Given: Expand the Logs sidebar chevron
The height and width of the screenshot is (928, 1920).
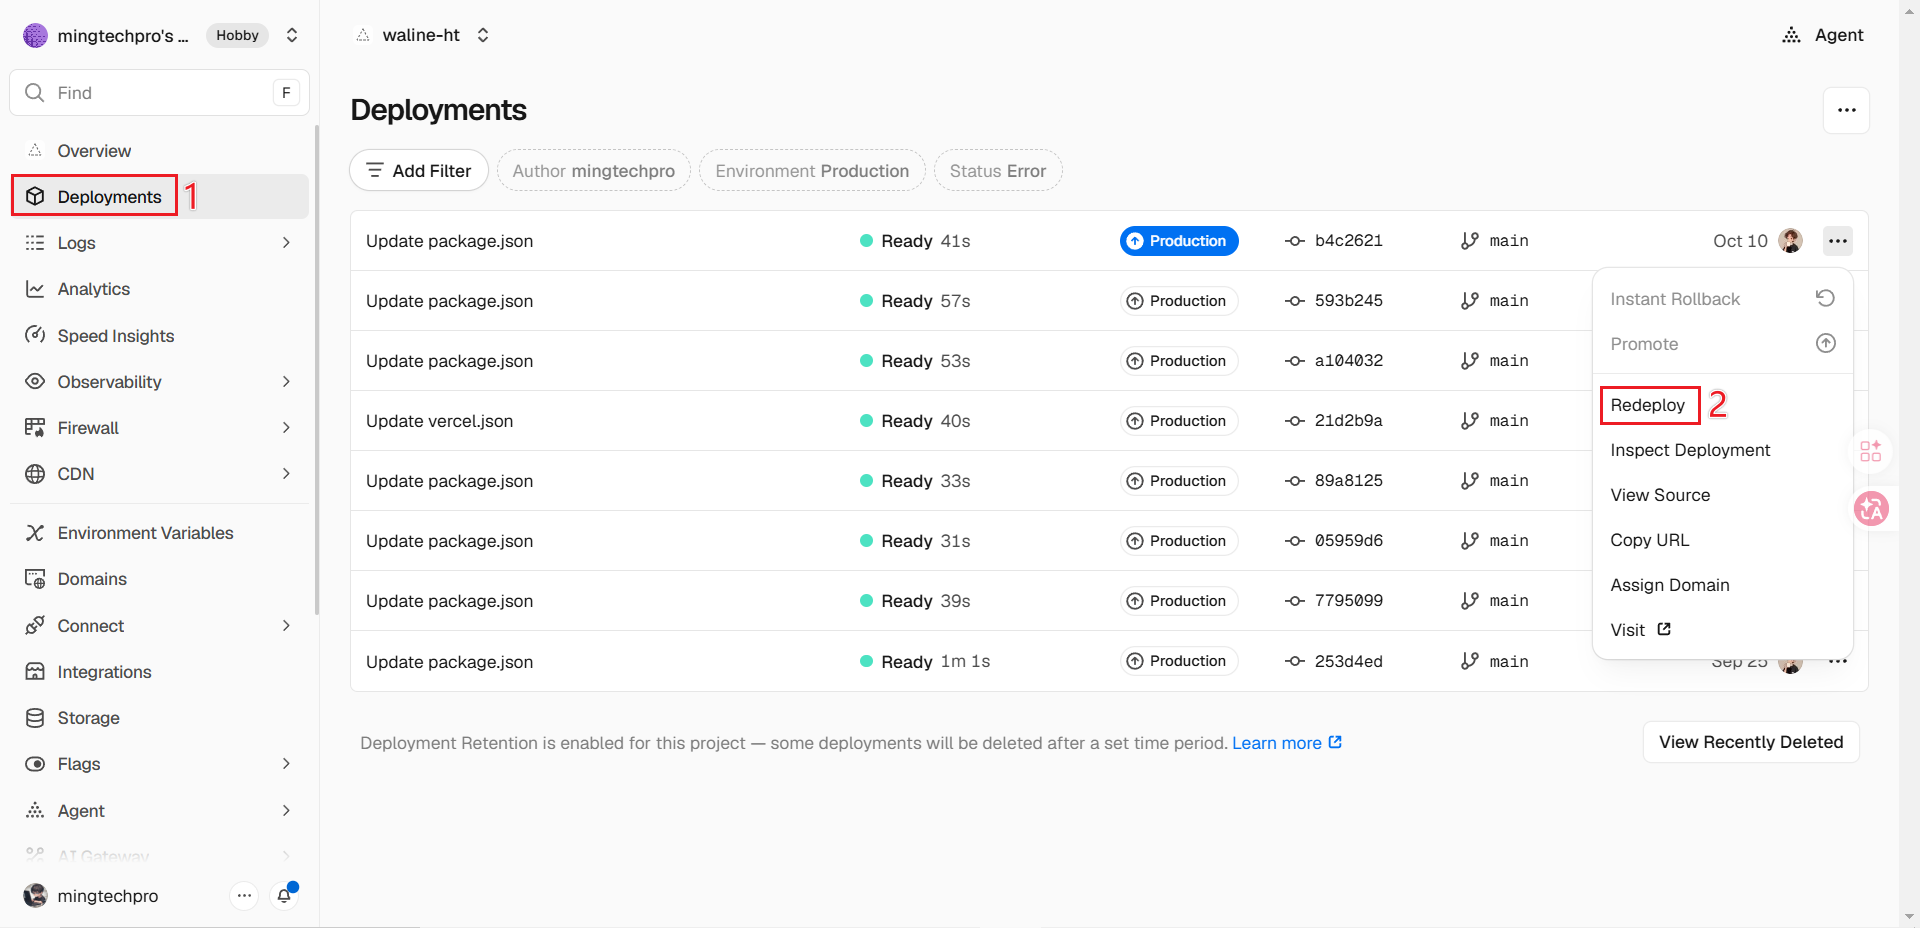Looking at the screenshot, I should pyautogui.click(x=286, y=243).
